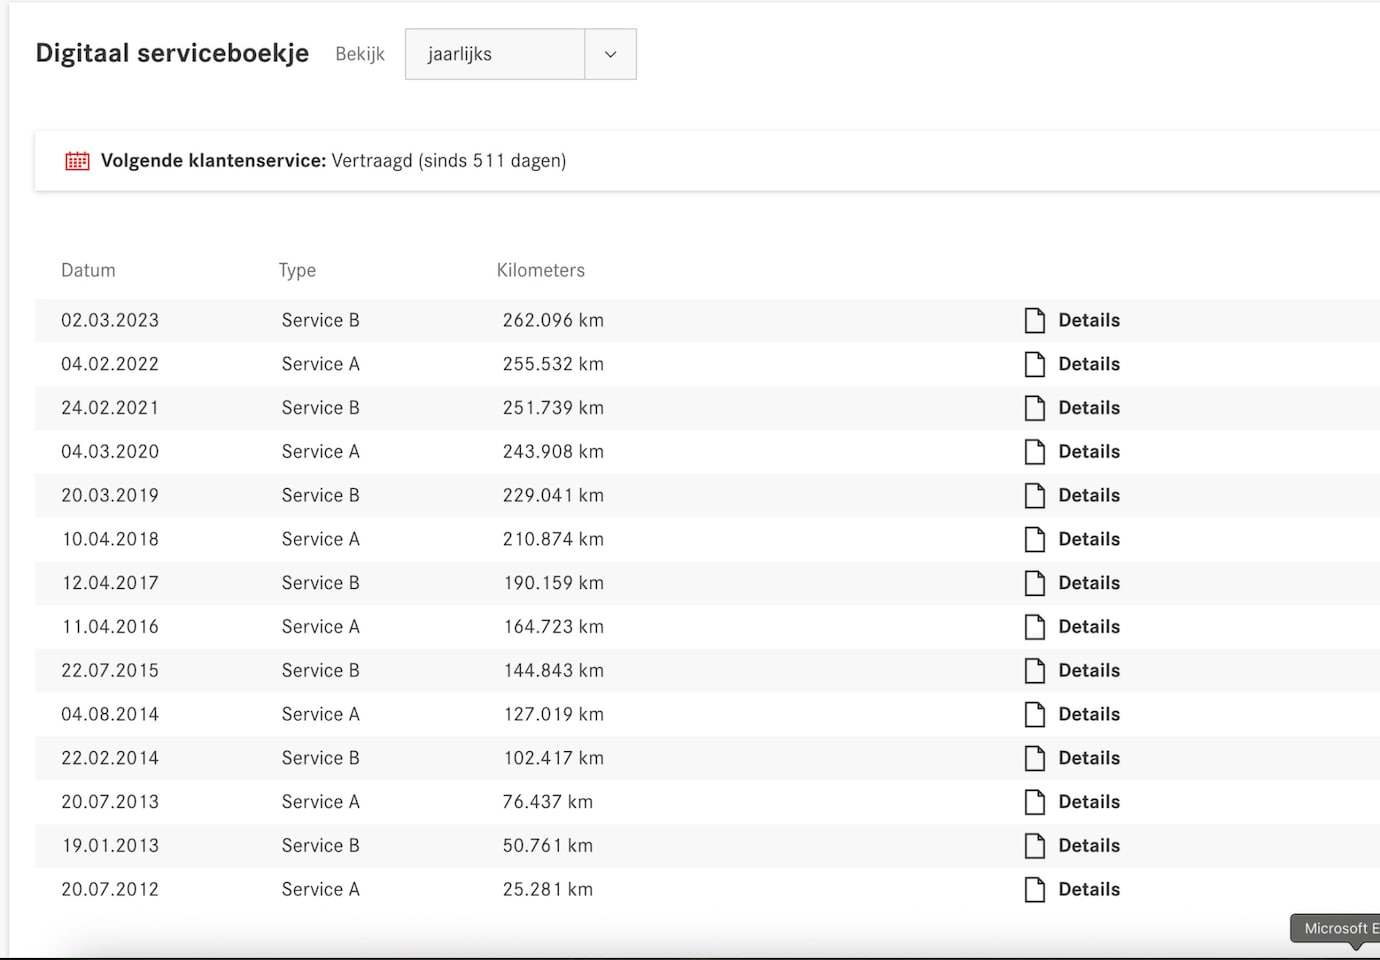Select the date 12.04.2017
The height and width of the screenshot is (960, 1380).
(x=110, y=583)
